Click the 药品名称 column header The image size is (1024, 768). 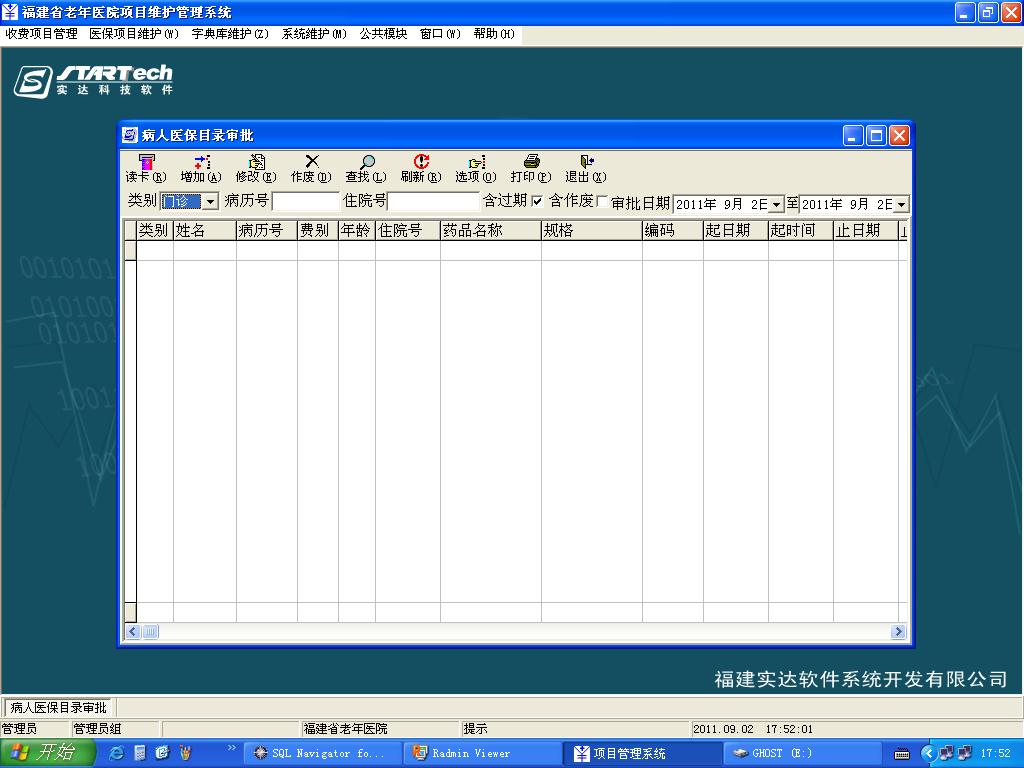490,231
